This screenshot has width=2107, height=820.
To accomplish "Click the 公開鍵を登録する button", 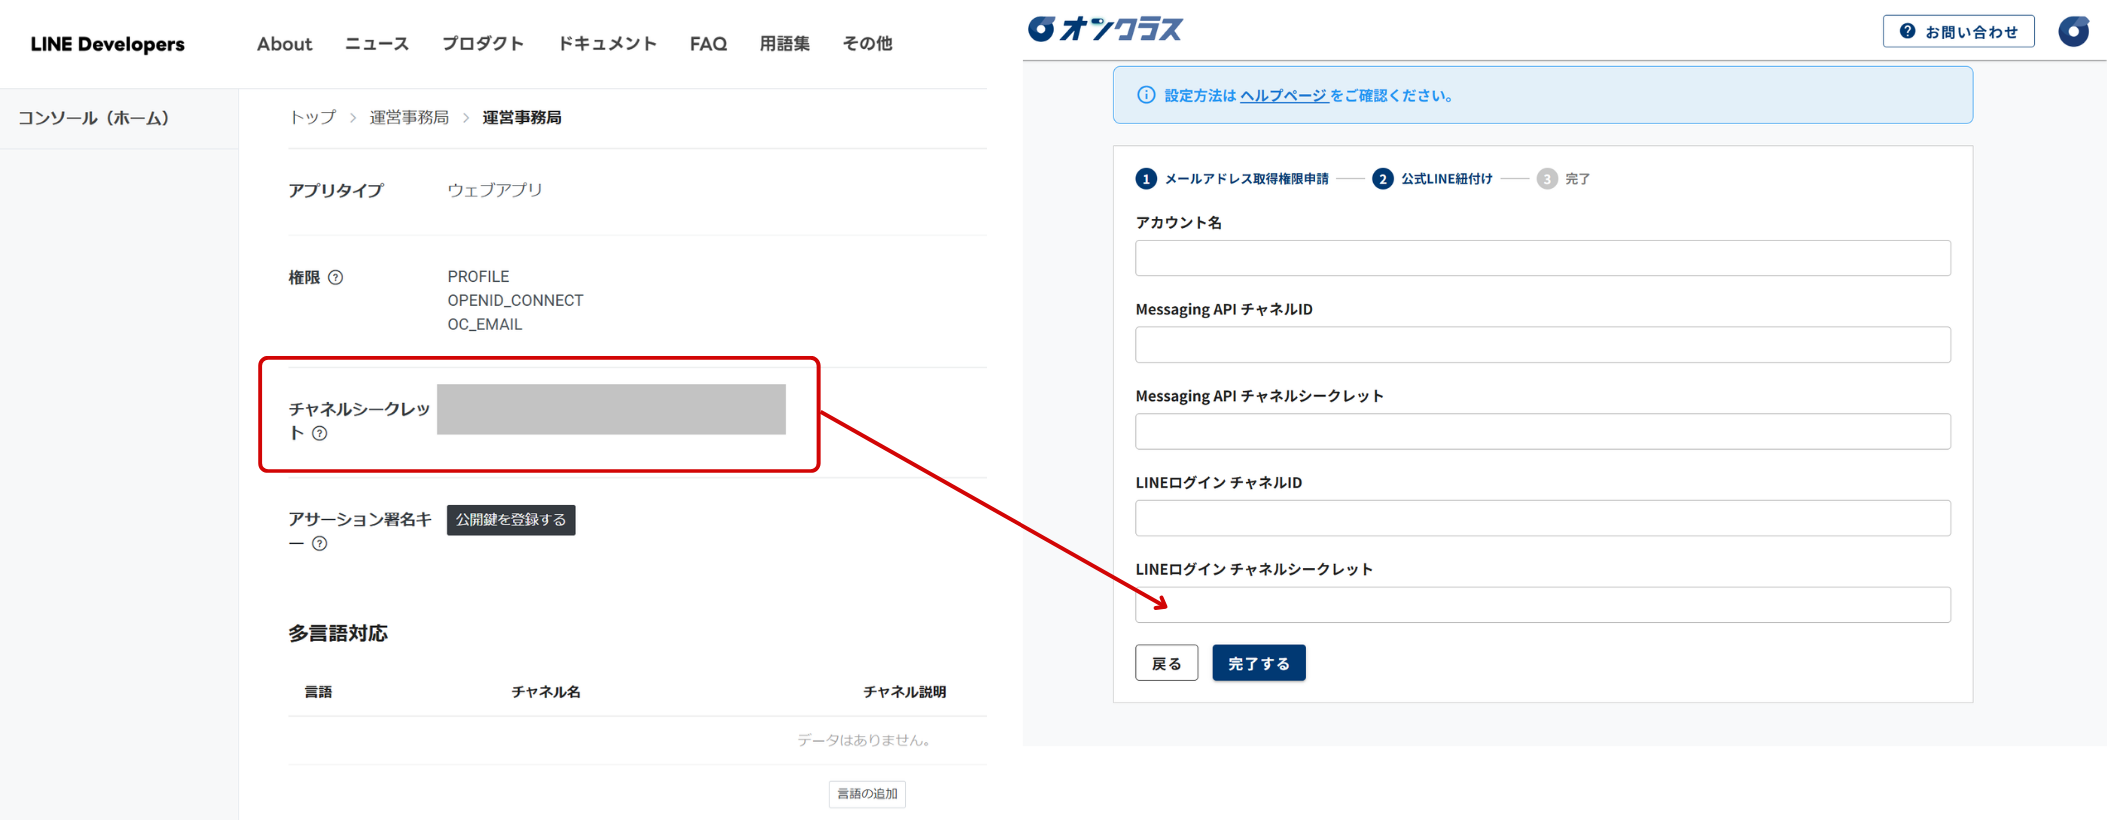I will coord(511,520).
